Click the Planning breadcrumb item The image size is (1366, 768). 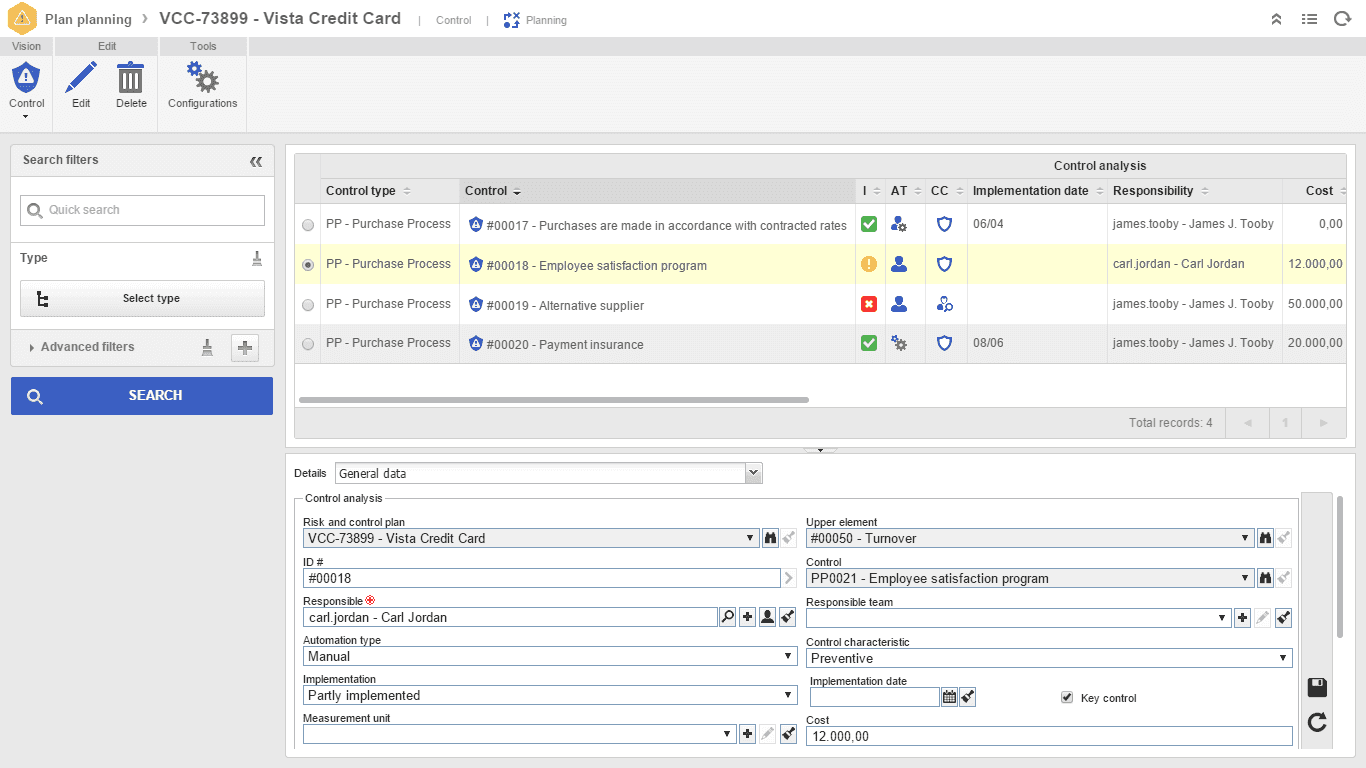[x=535, y=20]
